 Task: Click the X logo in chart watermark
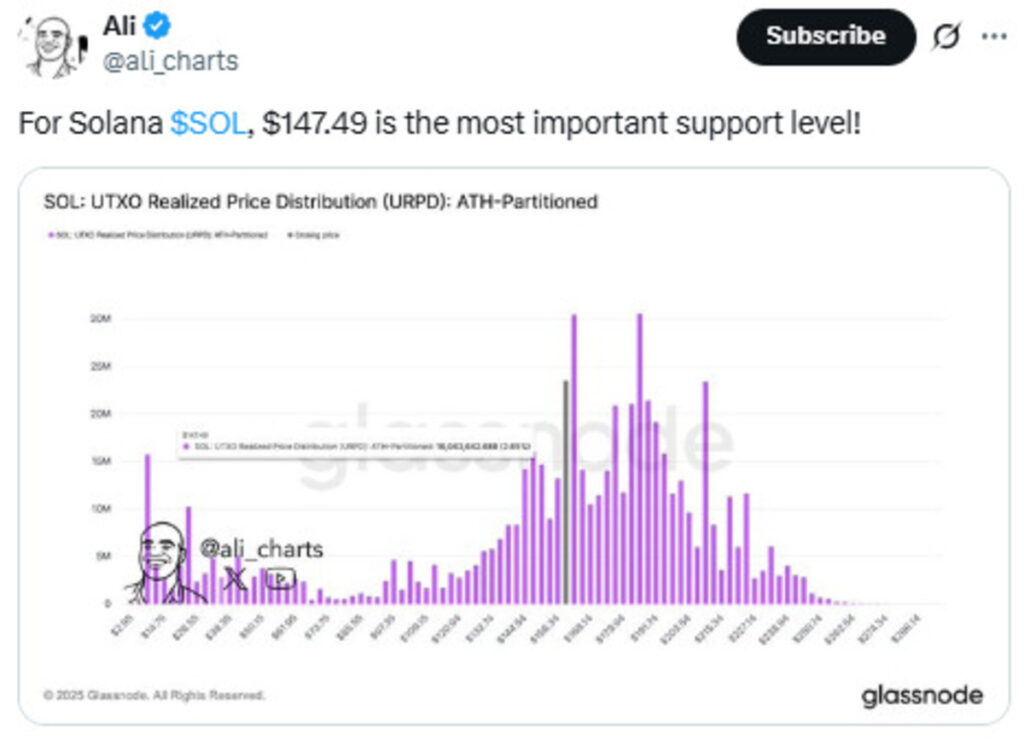pyautogui.click(x=236, y=578)
